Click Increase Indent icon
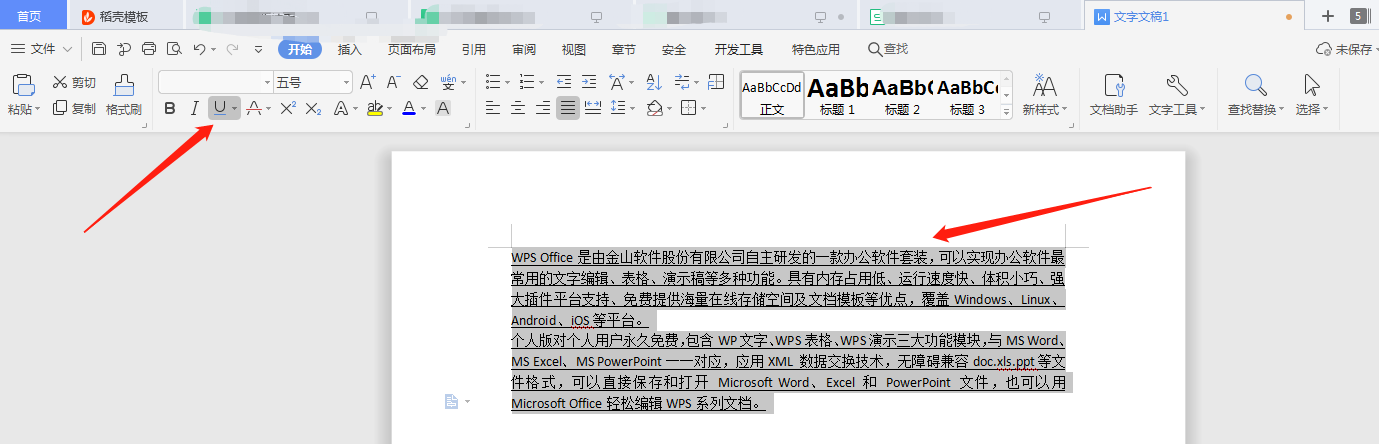 coord(590,82)
